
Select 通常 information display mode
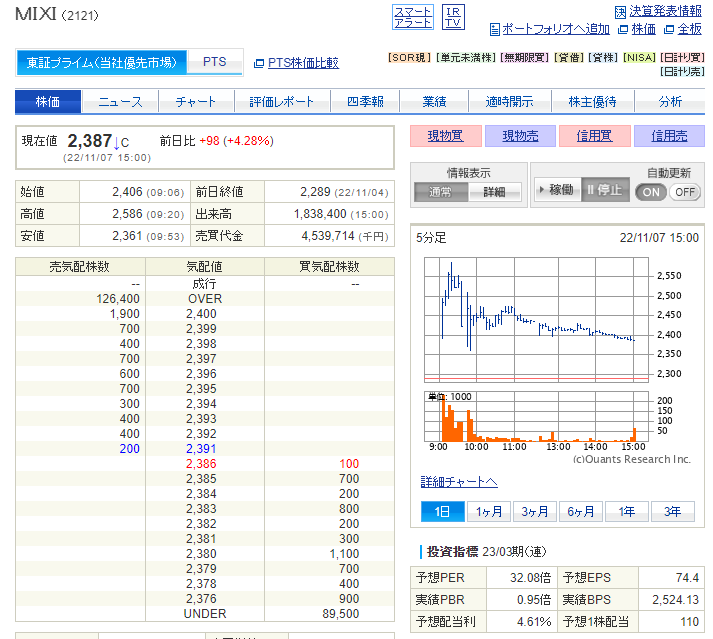(x=441, y=192)
